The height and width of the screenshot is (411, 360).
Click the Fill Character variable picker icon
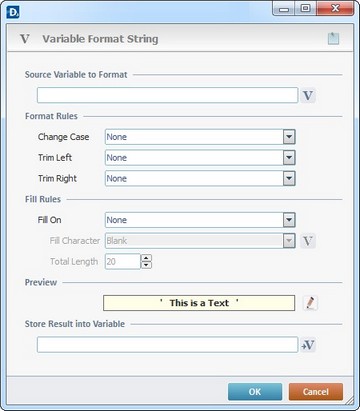tap(308, 241)
